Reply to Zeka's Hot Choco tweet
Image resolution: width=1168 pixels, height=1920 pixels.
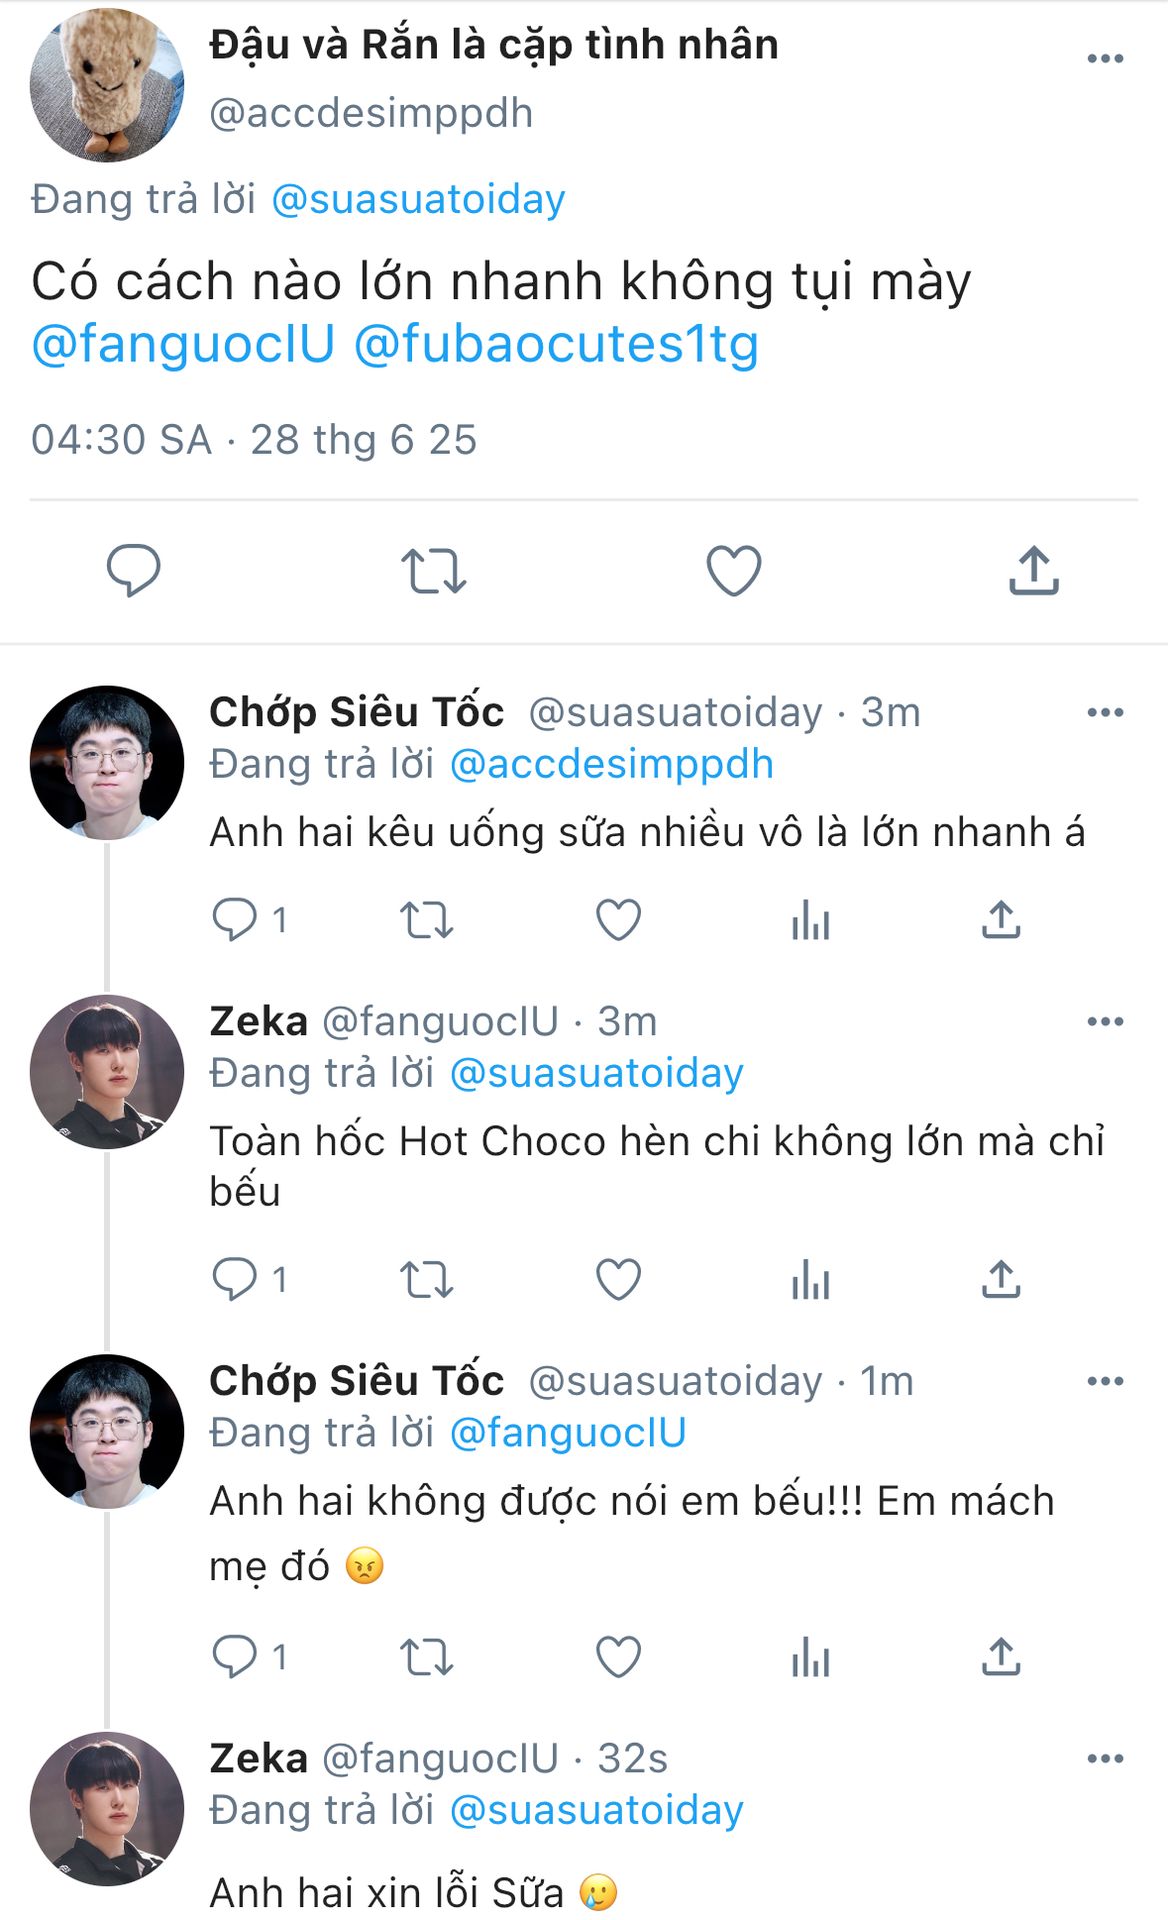pyautogui.click(x=235, y=1279)
